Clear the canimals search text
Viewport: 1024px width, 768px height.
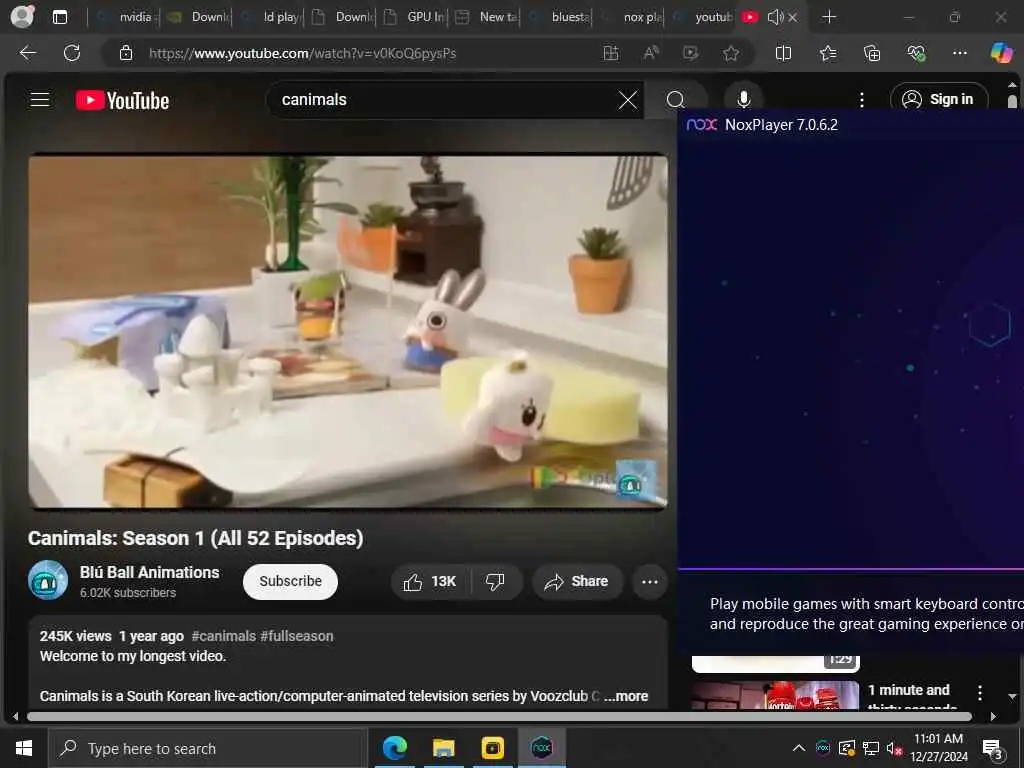(628, 100)
